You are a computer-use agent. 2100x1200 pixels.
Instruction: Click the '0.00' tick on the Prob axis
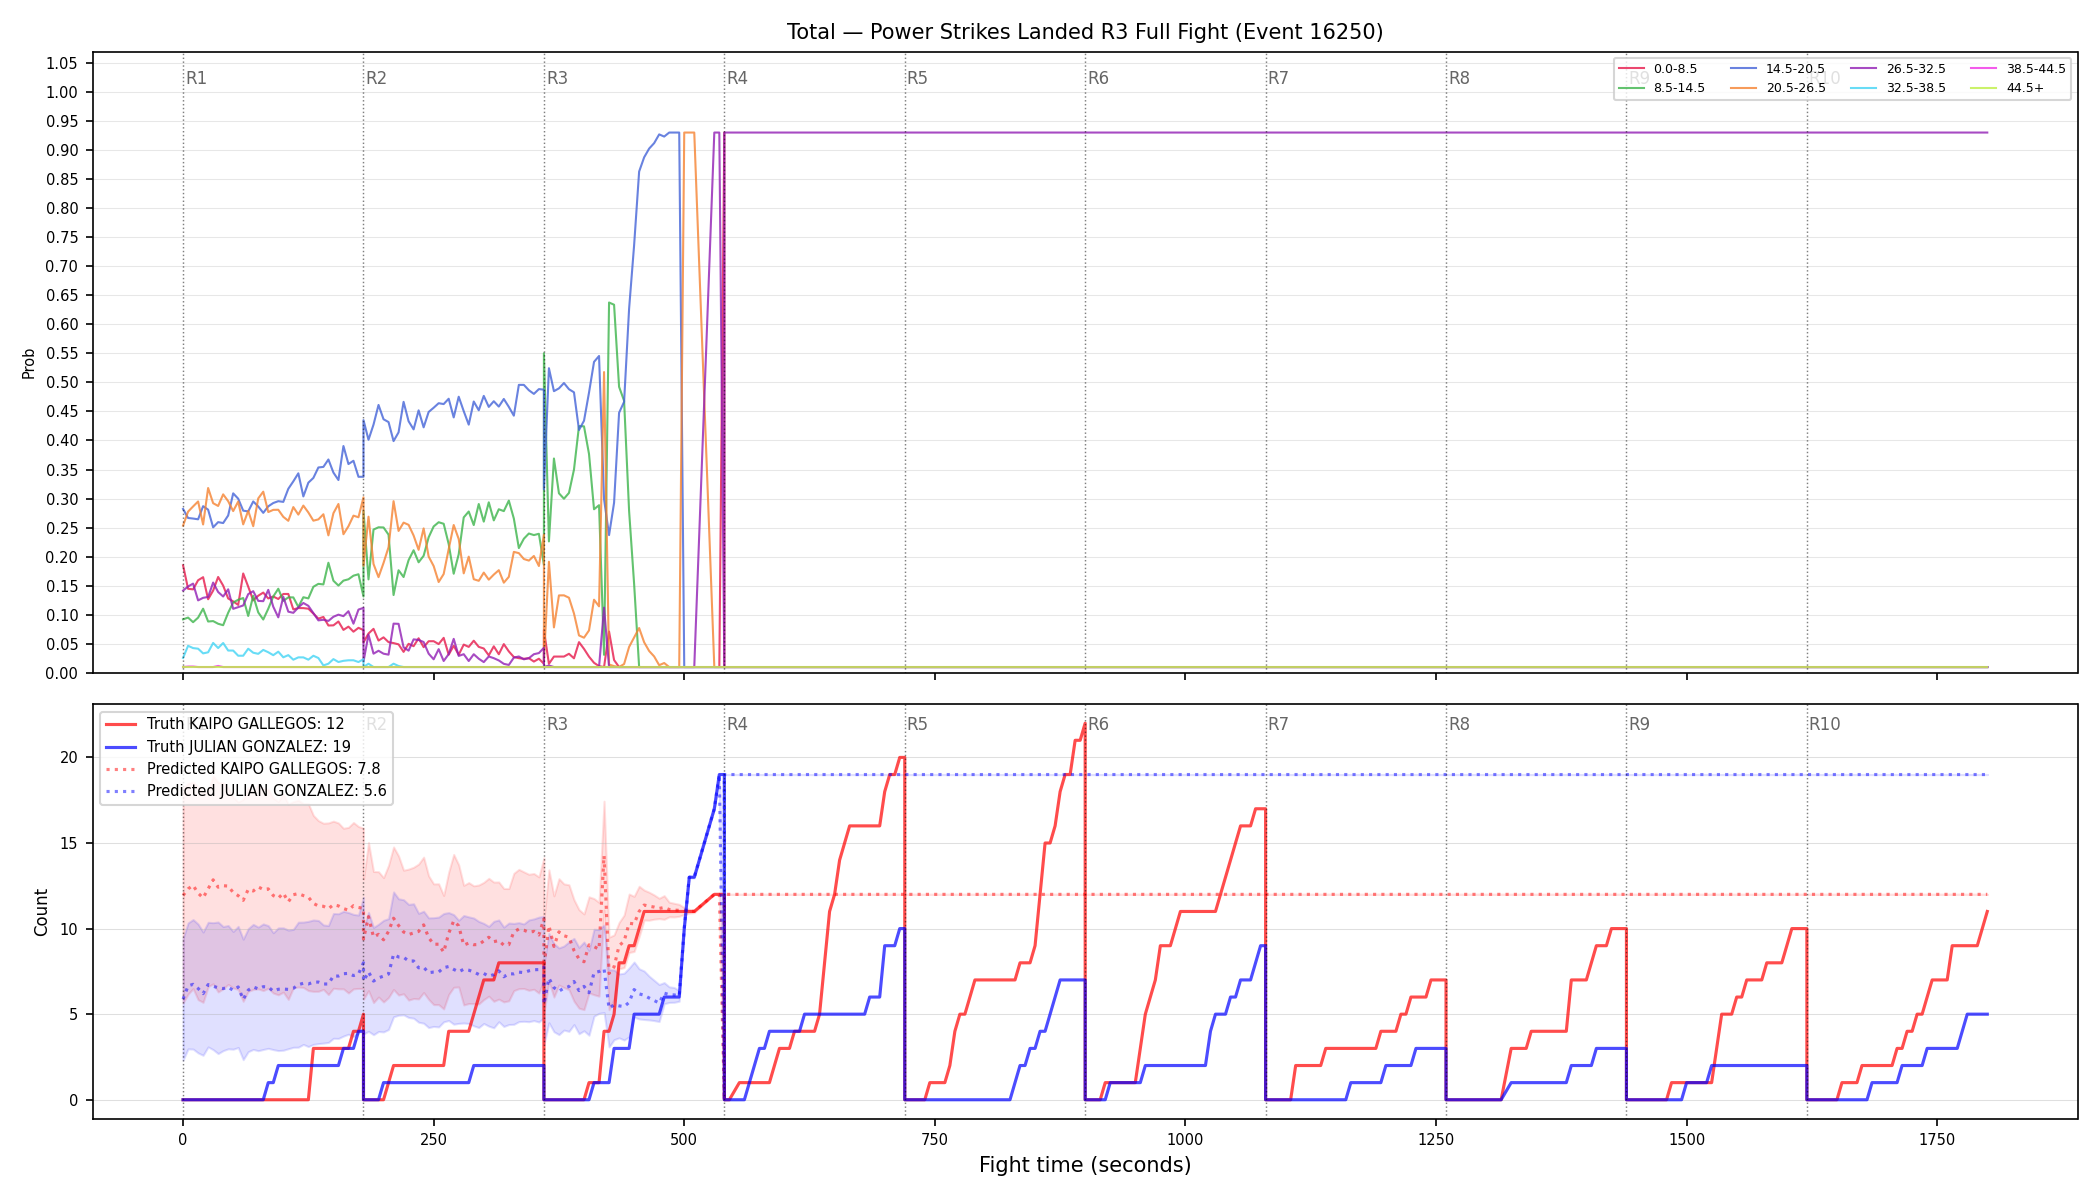coord(62,673)
